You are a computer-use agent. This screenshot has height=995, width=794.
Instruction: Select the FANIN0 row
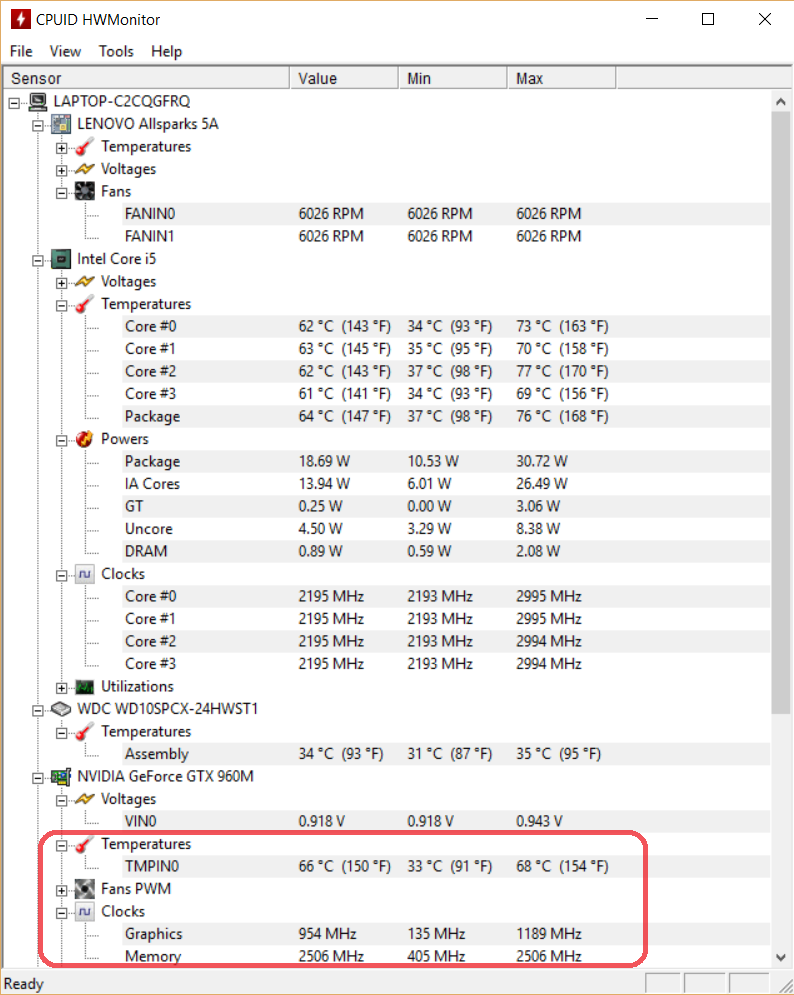(x=446, y=214)
